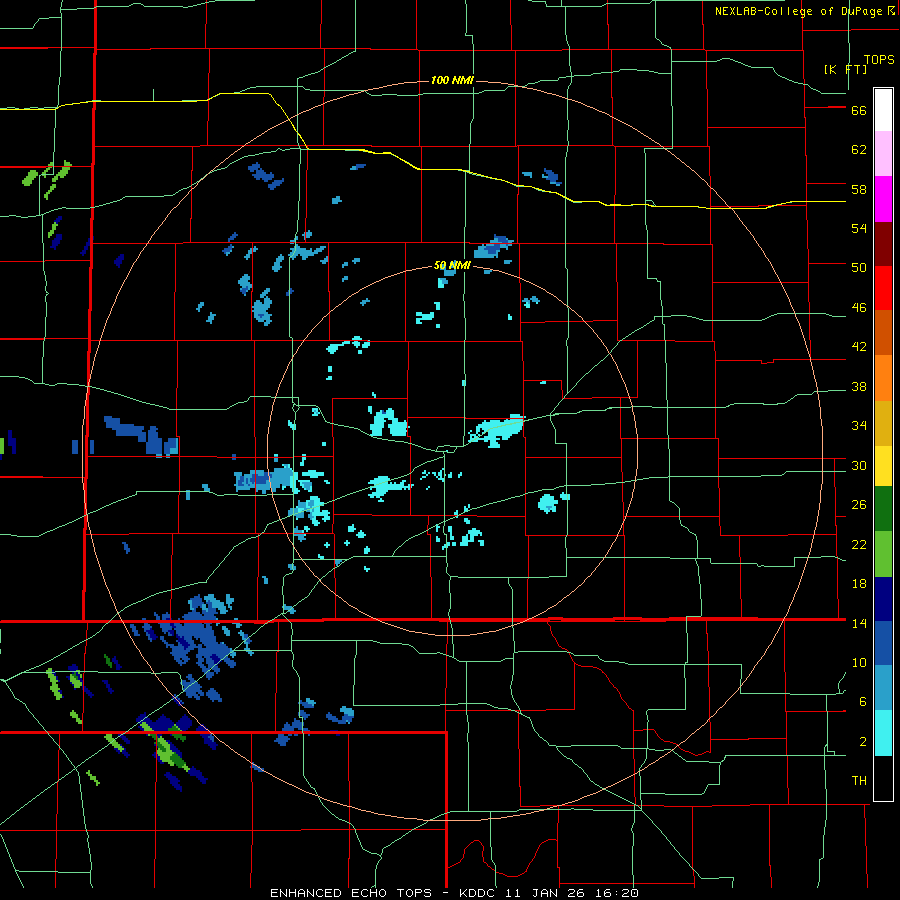The height and width of the screenshot is (900, 900).
Task: Click the 6 legend scale value
Action: 863,702
